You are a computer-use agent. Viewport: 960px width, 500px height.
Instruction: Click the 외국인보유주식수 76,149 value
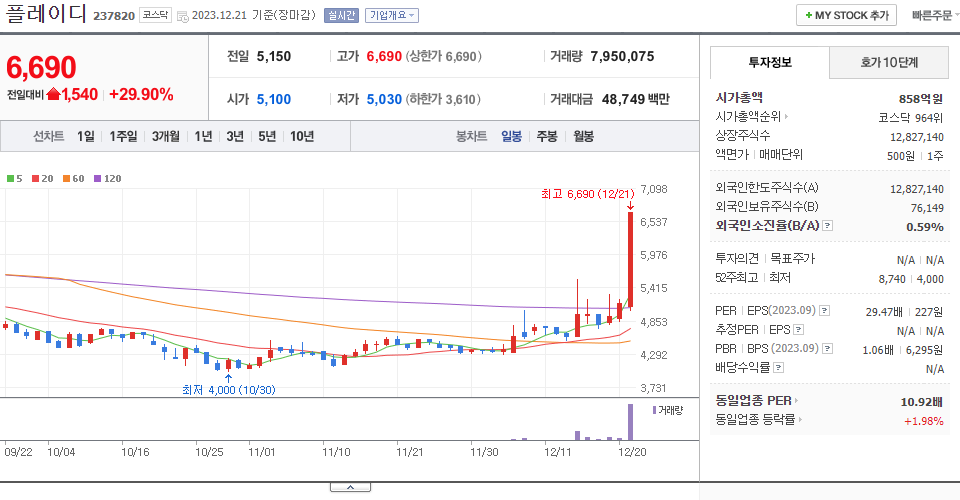pos(927,208)
